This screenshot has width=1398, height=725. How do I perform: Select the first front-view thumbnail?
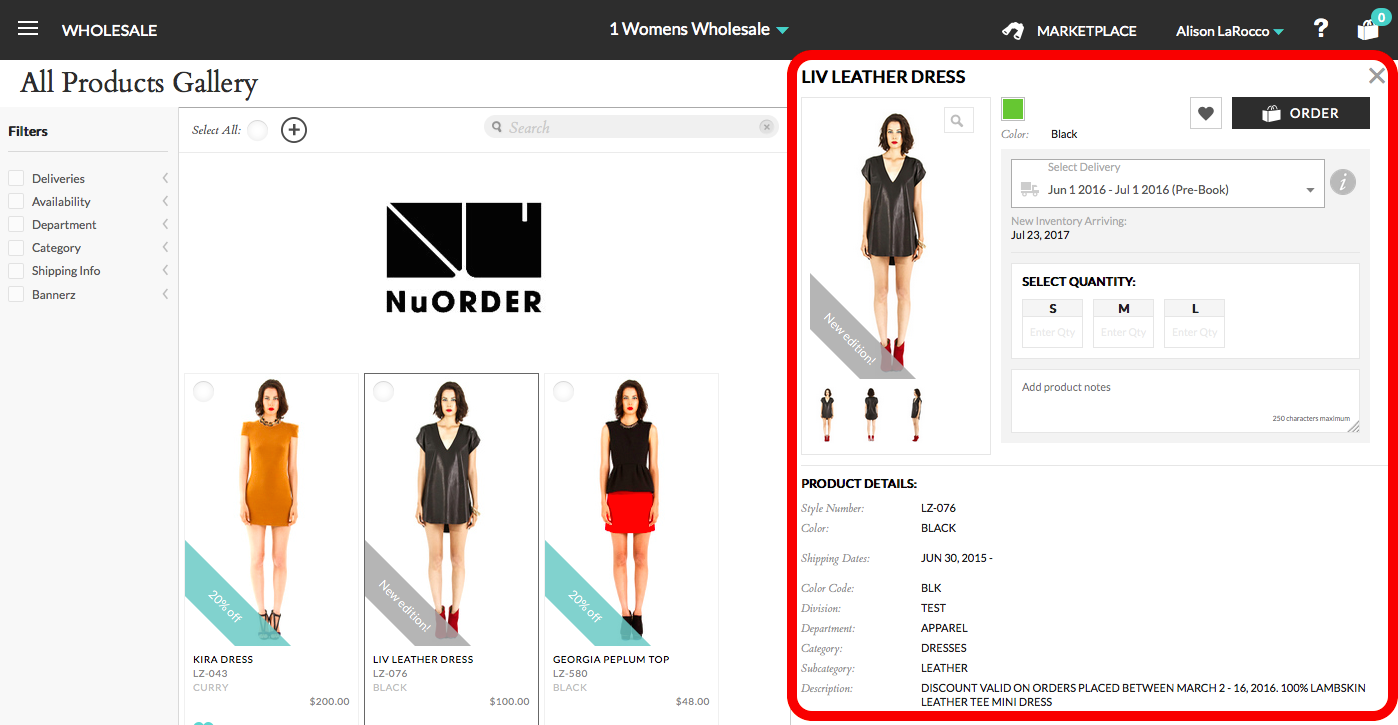[x=827, y=414]
